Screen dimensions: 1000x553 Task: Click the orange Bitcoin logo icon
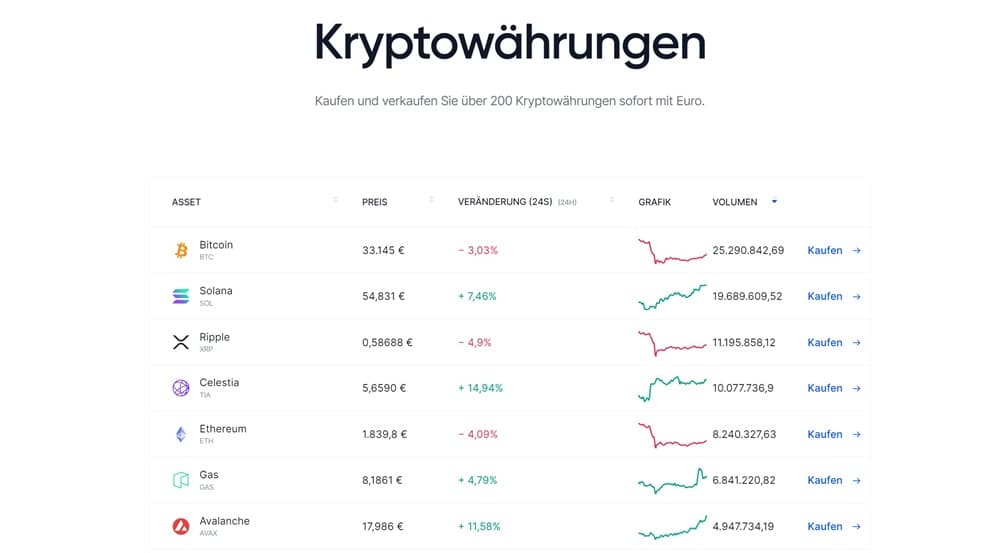[181, 250]
